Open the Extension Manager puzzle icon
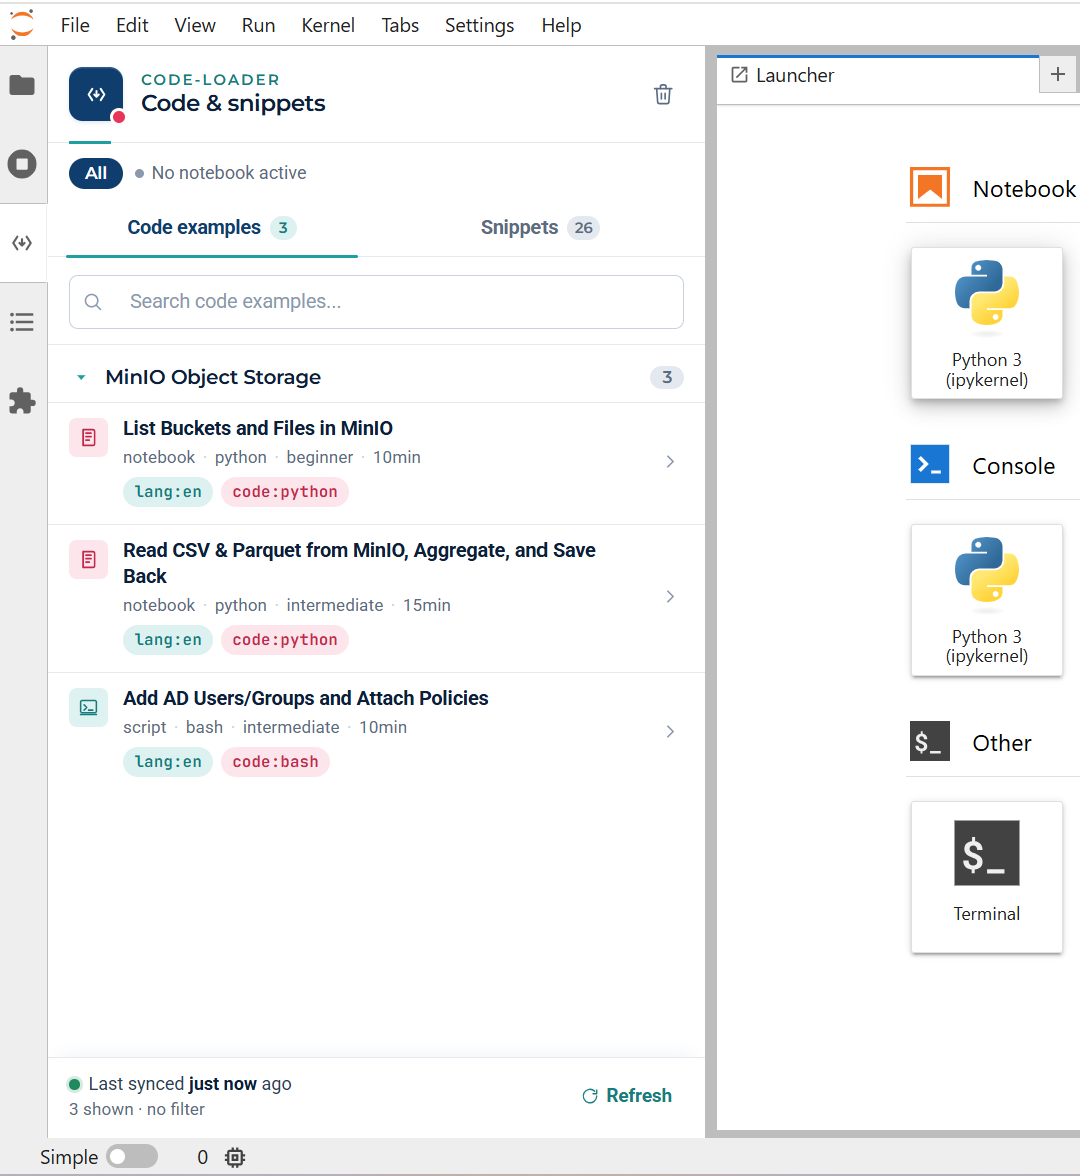This screenshot has width=1080, height=1176. pyautogui.click(x=22, y=401)
